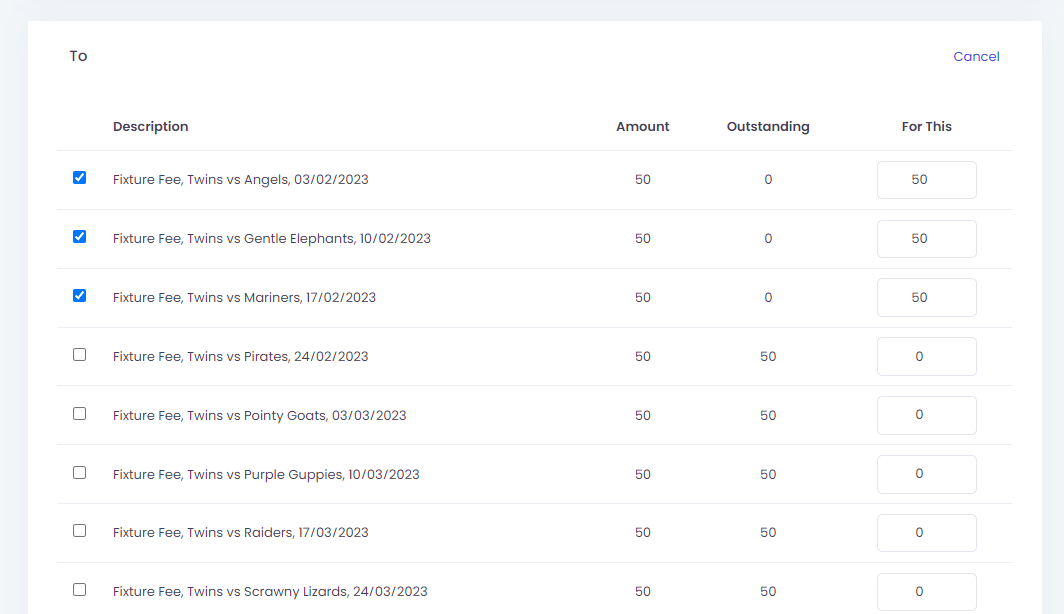Edit the For This amount for Twins vs Mariners

926,297
